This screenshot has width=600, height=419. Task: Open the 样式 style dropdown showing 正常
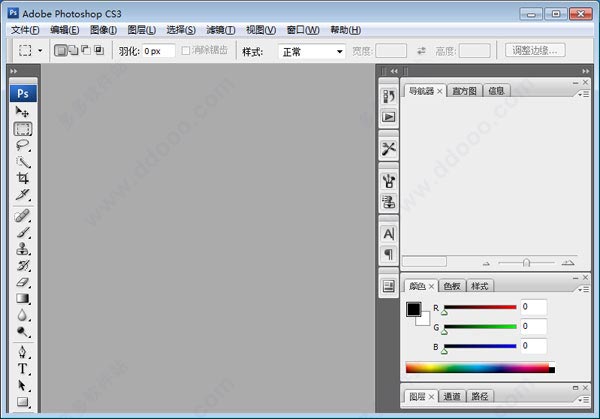click(x=311, y=51)
